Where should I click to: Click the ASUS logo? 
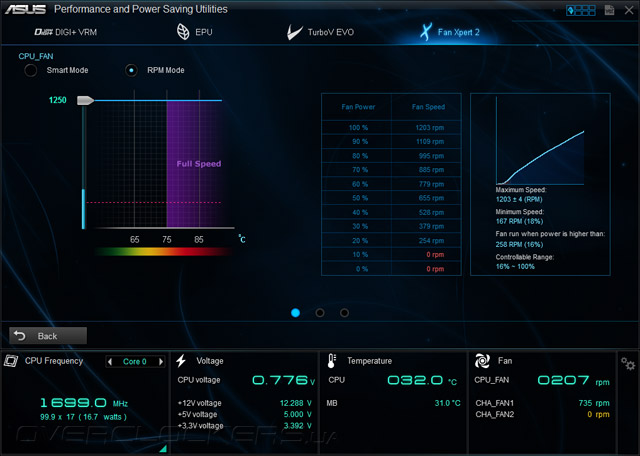(25, 9)
